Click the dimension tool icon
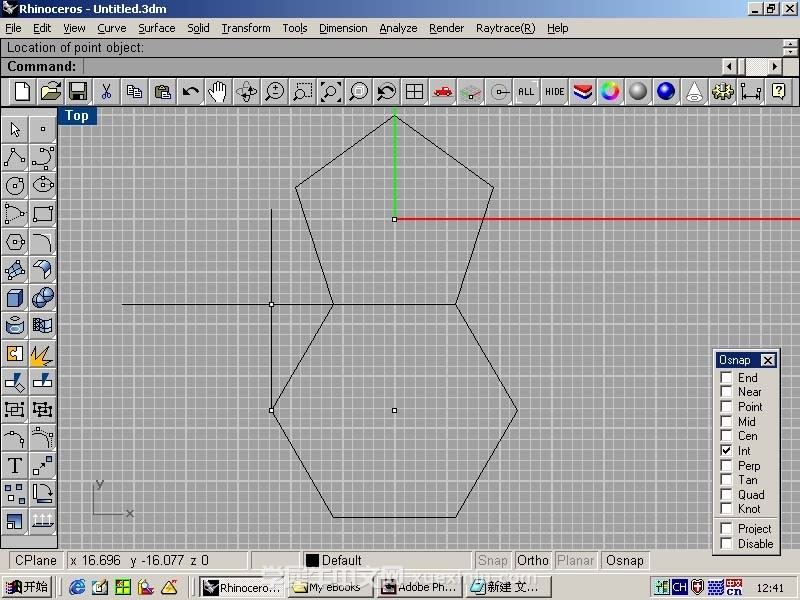This screenshot has height=600, width=800. click(x=750, y=92)
